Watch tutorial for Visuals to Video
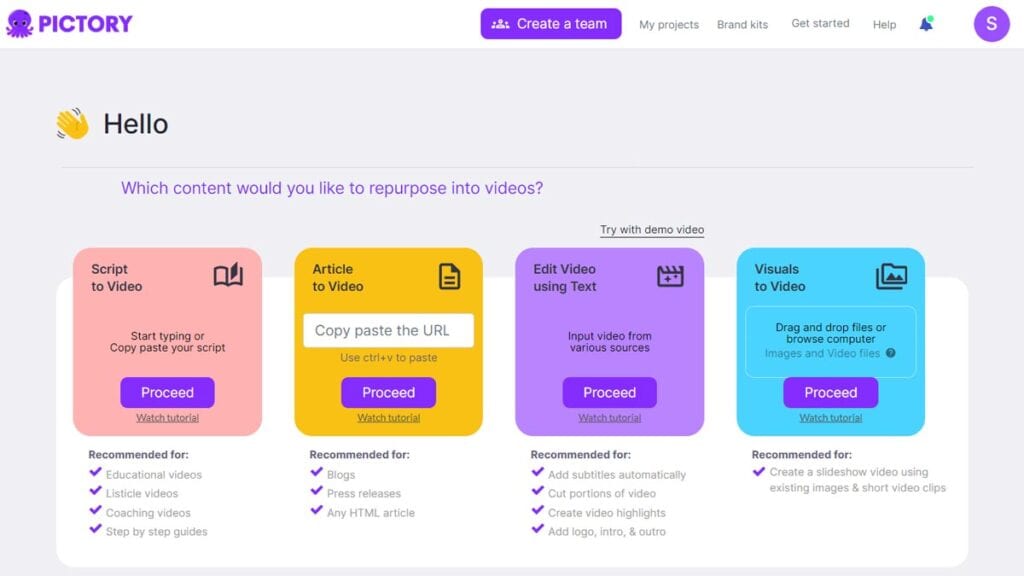The height and width of the screenshot is (576, 1024). tap(830, 418)
